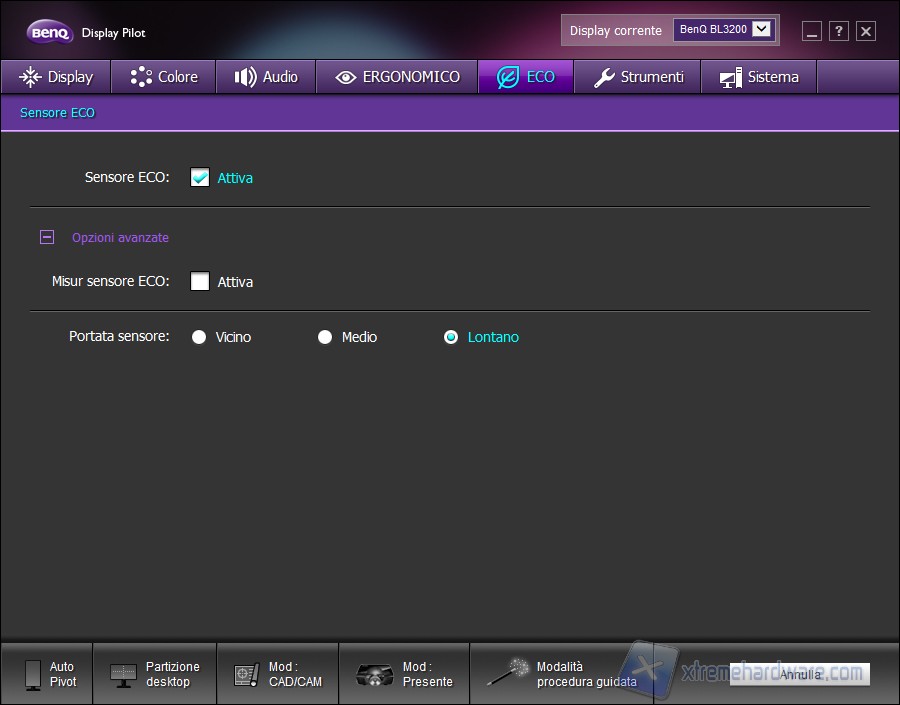Activate Mod: CAD/CAM picture mode

278,674
